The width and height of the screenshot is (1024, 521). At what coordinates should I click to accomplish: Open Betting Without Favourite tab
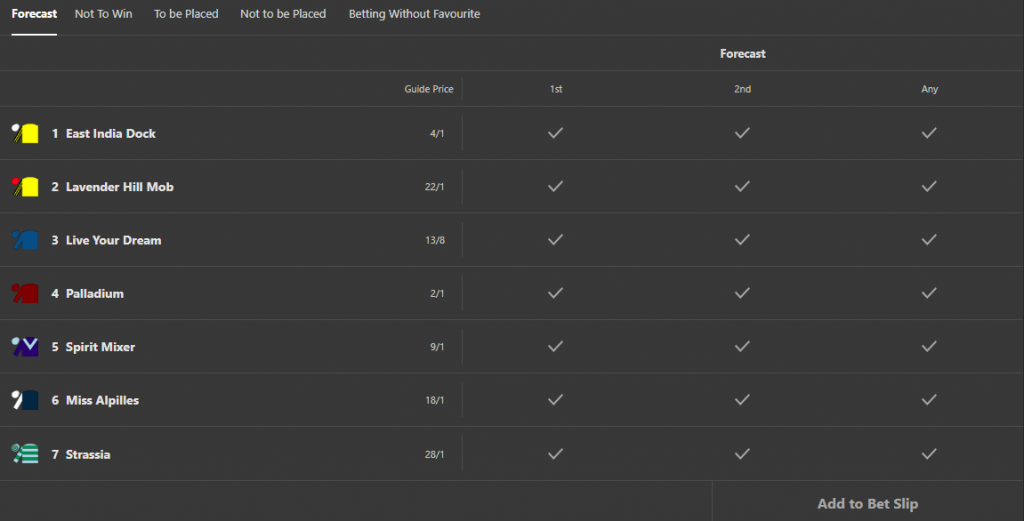[x=414, y=14]
